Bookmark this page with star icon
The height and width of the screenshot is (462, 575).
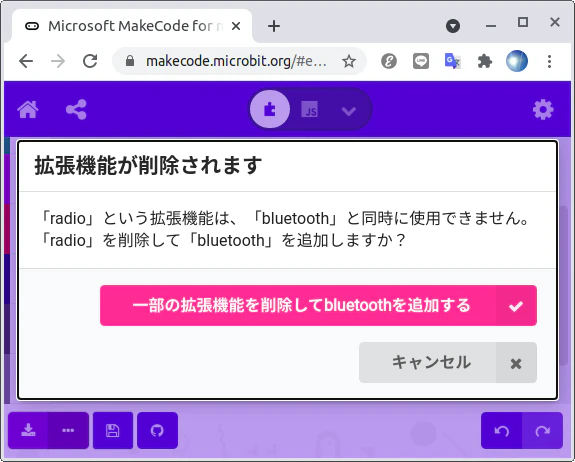click(x=349, y=61)
